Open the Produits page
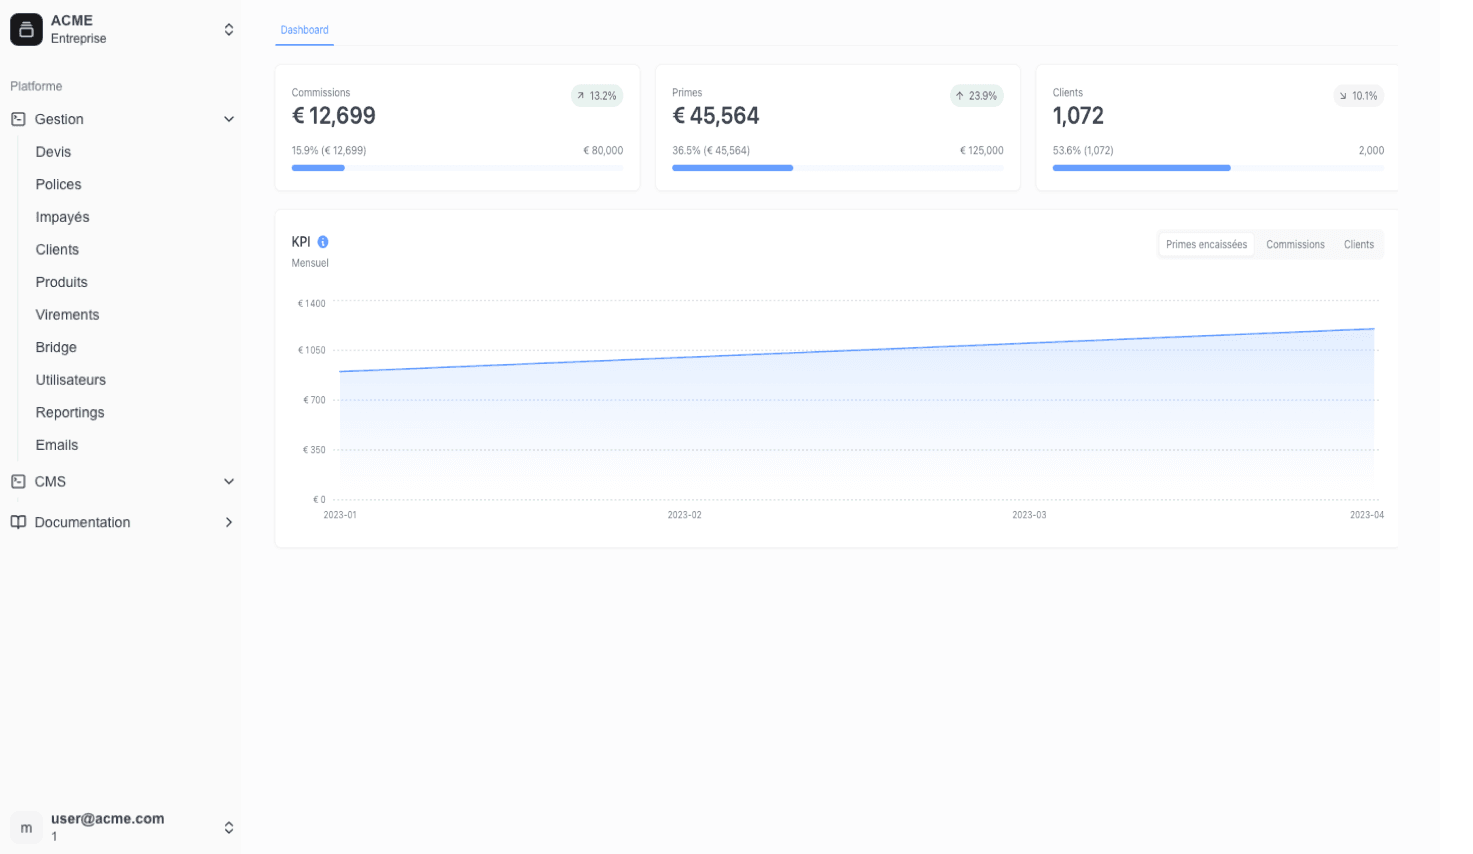 click(x=61, y=282)
